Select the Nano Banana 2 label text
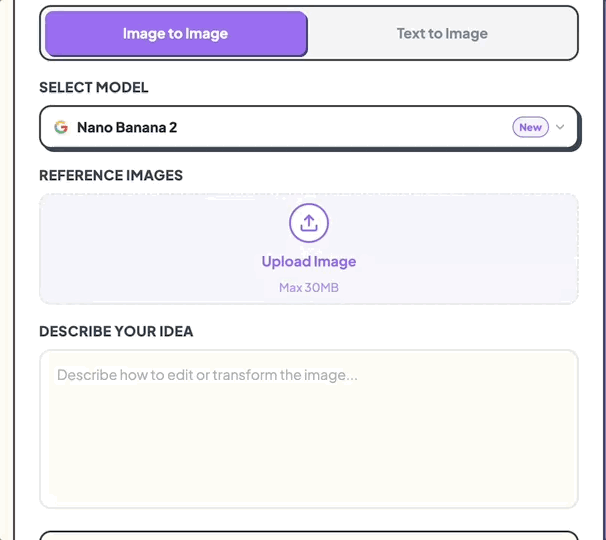 coord(127,128)
